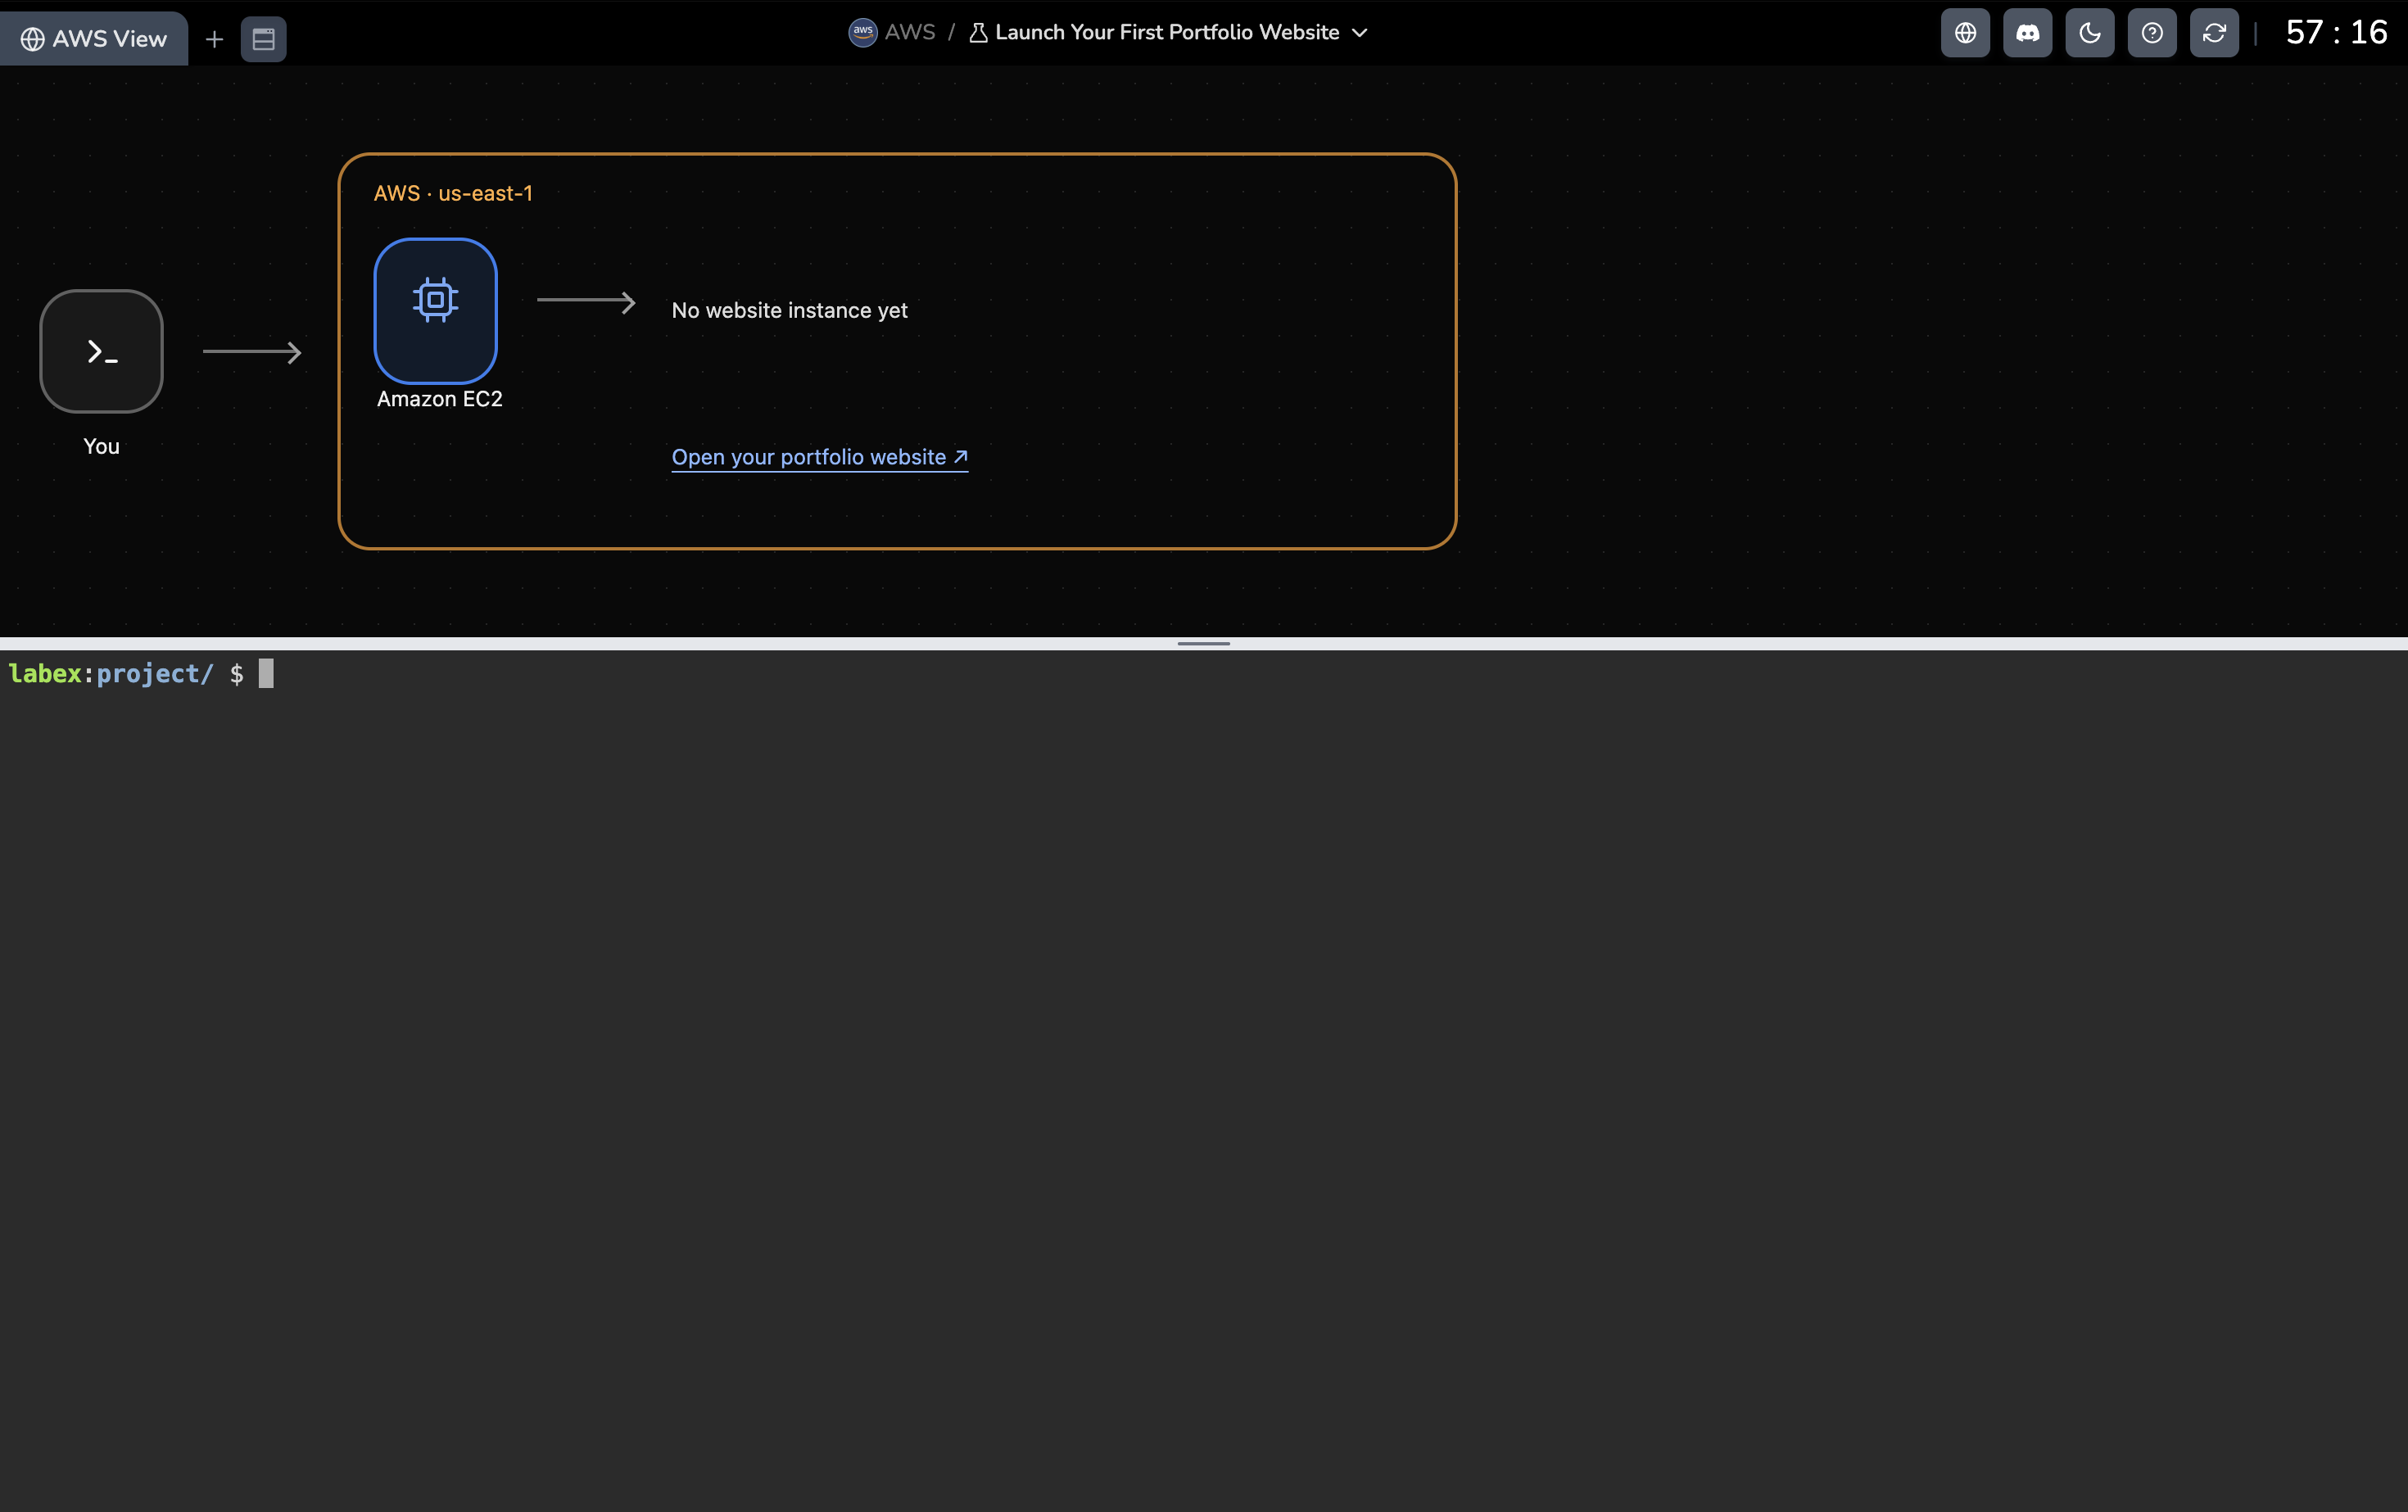The image size is (2408, 1512).
Task: Click the lab flask icon in breadcrumb
Action: tap(979, 33)
